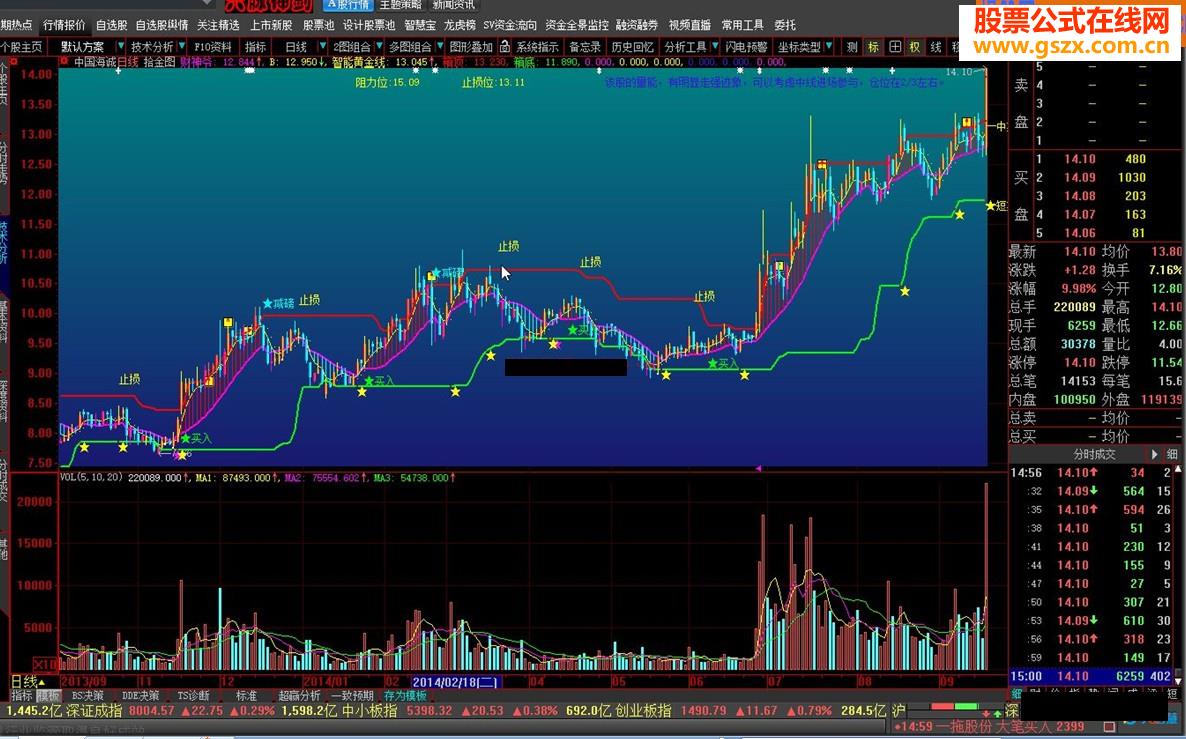Switch to the A股行情 tab

(x=349, y=5)
